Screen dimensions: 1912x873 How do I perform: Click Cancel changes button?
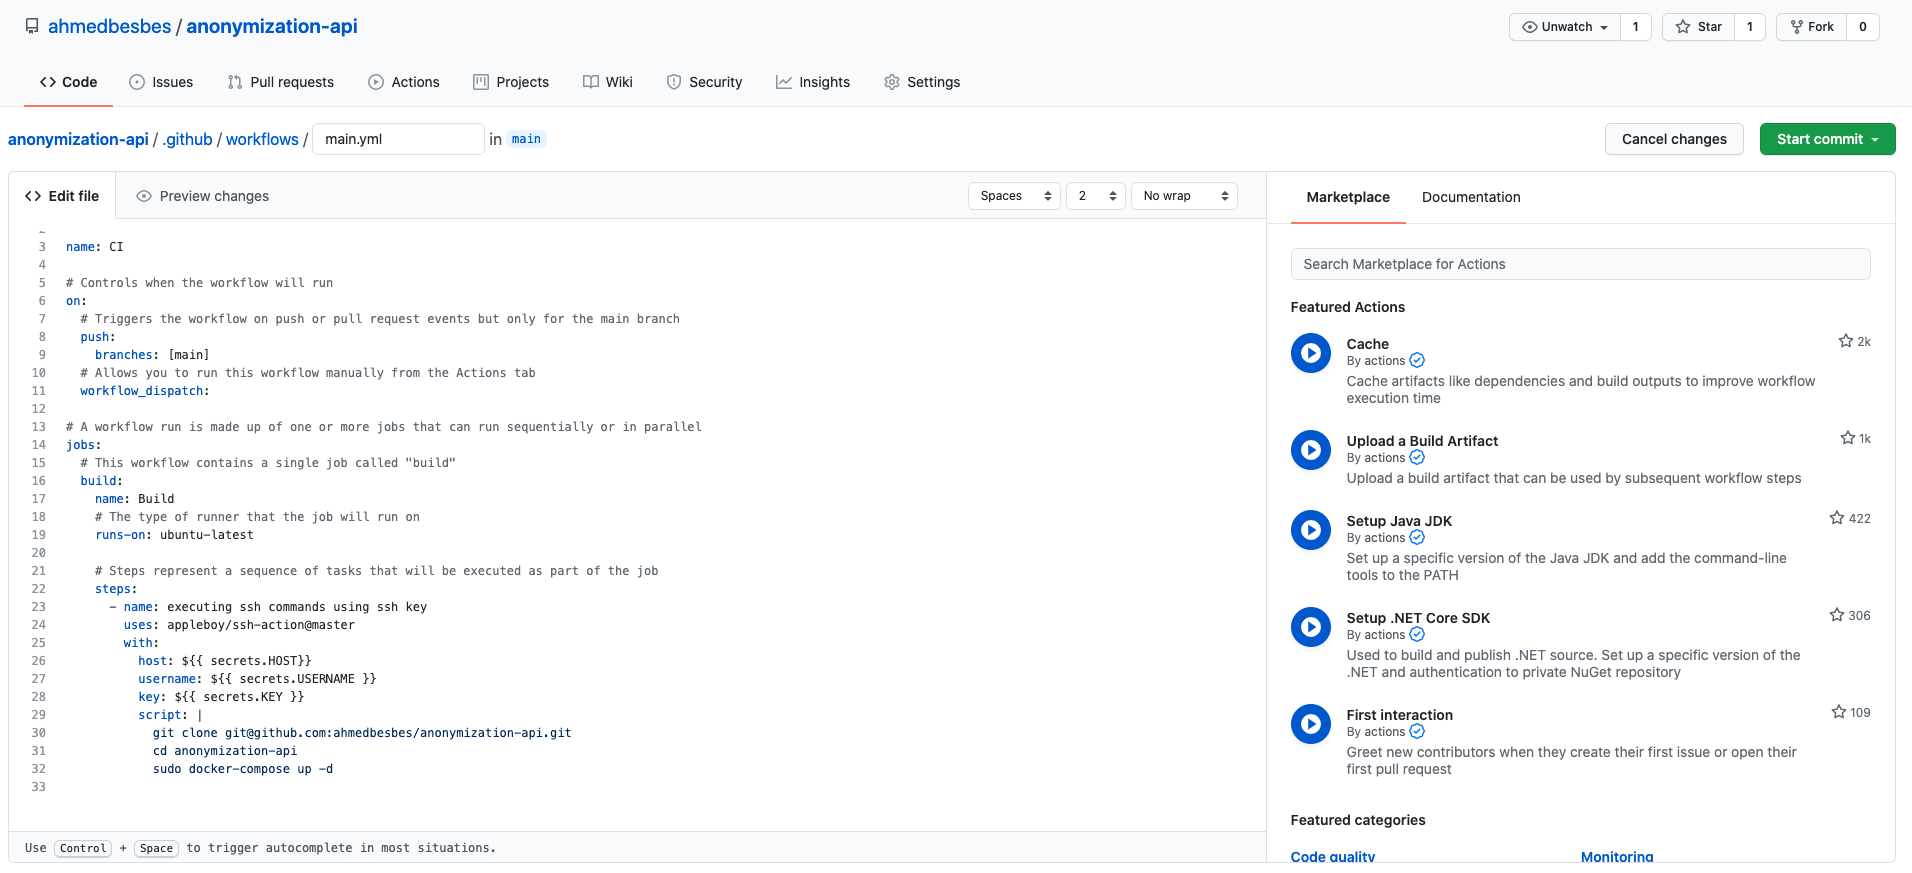1674,139
